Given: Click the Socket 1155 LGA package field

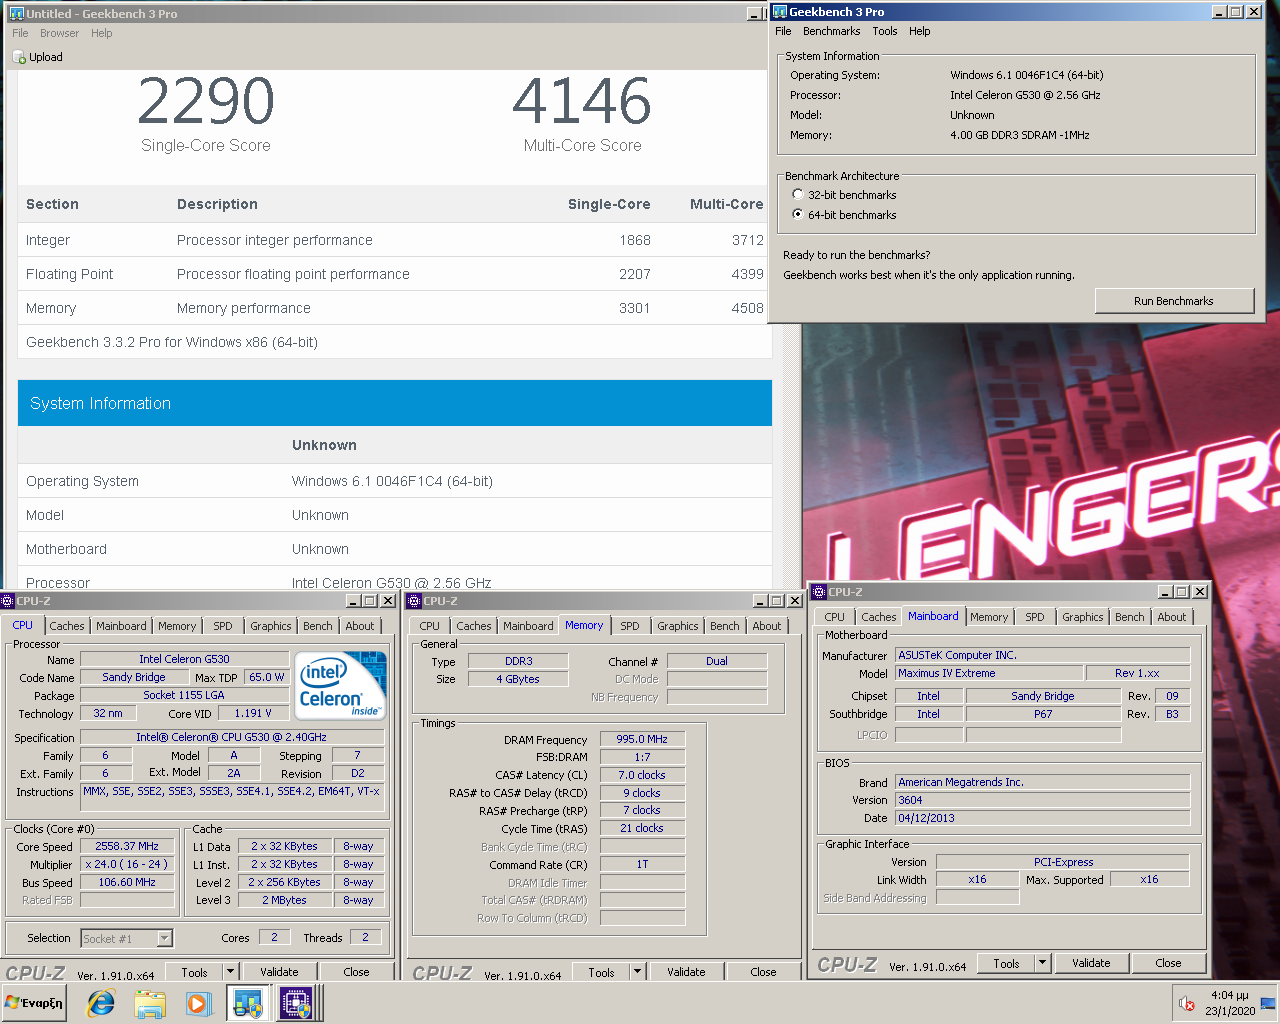Looking at the screenshot, I should click(x=184, y=695).
